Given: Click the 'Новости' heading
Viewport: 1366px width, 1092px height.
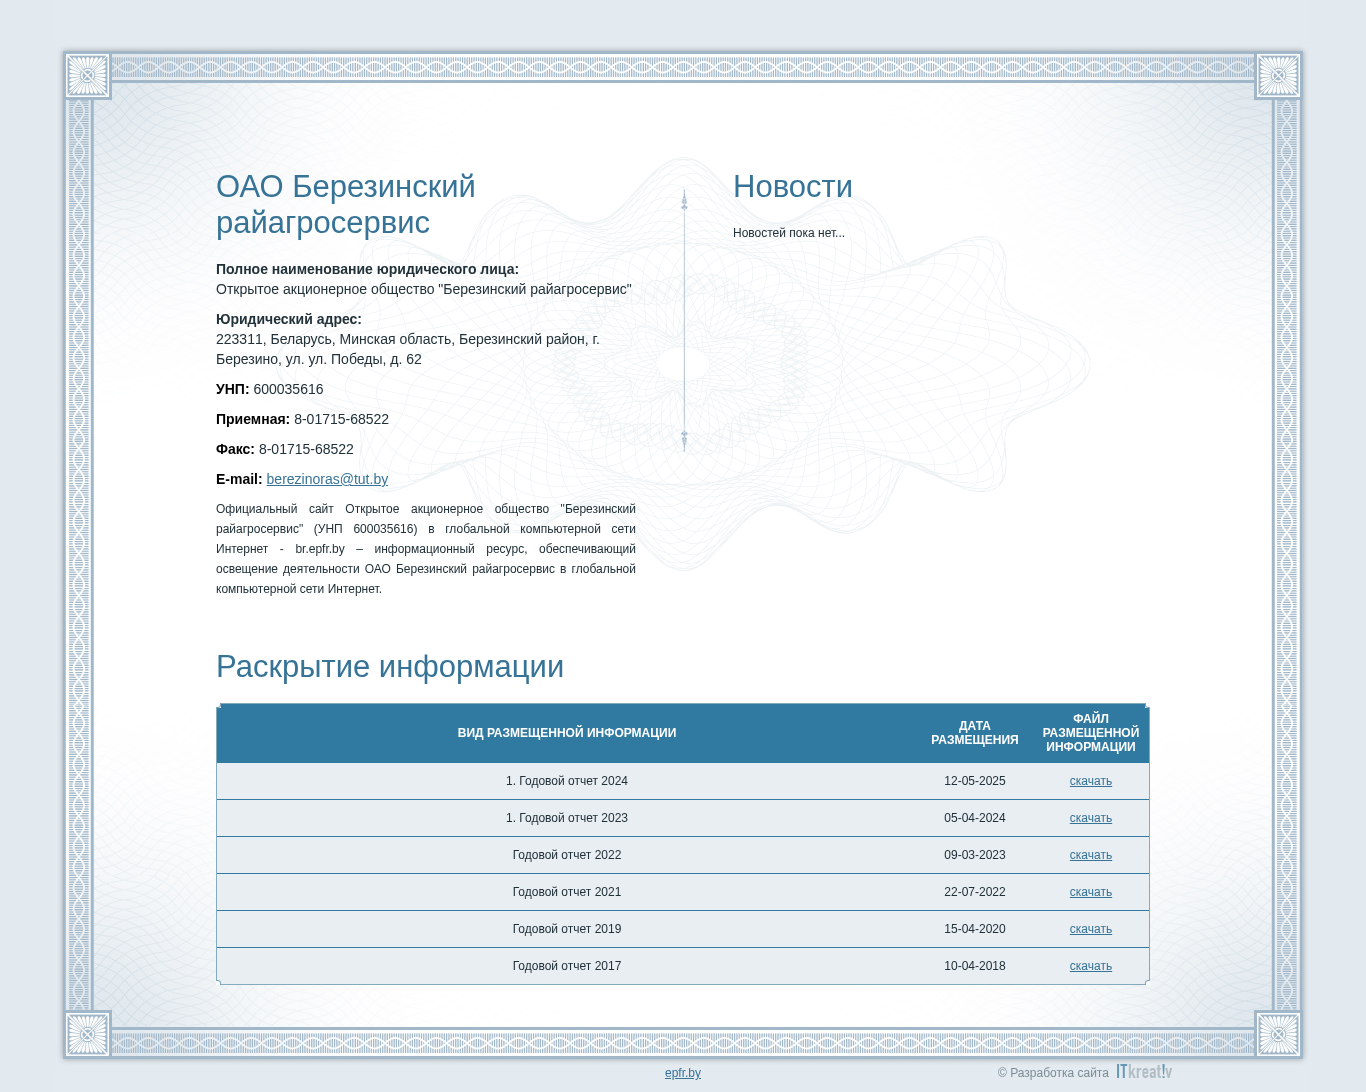Looking at the screenshot, I should point(793,187).
